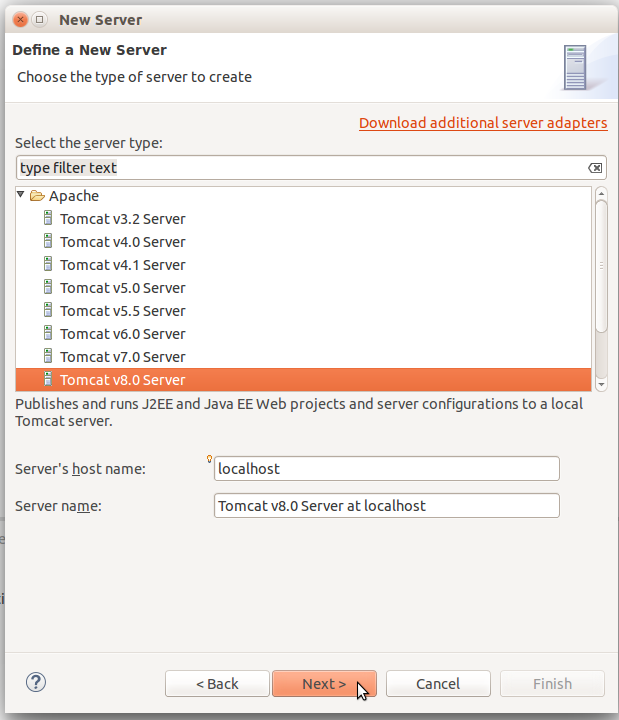The height and width of the screenshot is (720, 619).
Task: Click the server list scrollbar thumb
Action: tap(601, 266)
